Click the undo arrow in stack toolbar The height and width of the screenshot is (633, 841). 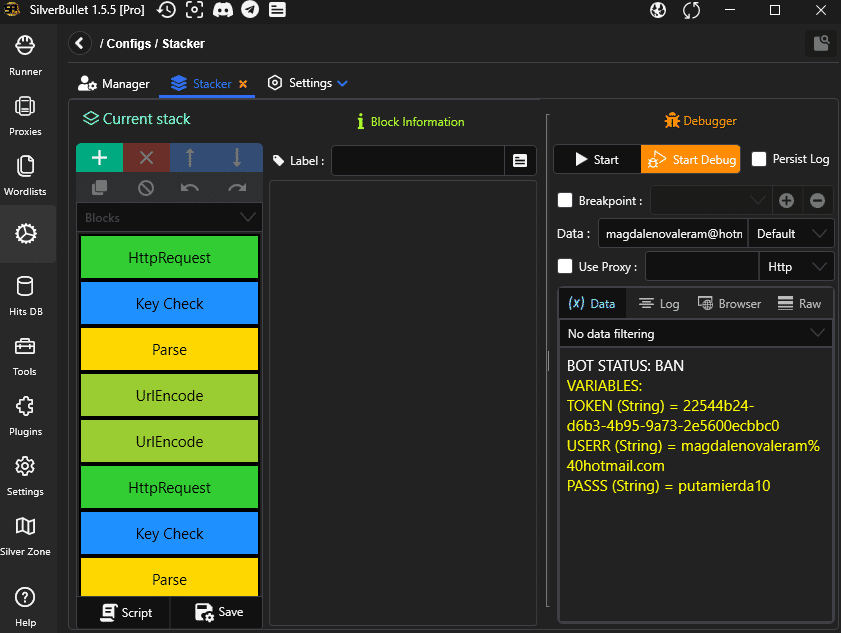pyautogui.click(x=190, y=187)
